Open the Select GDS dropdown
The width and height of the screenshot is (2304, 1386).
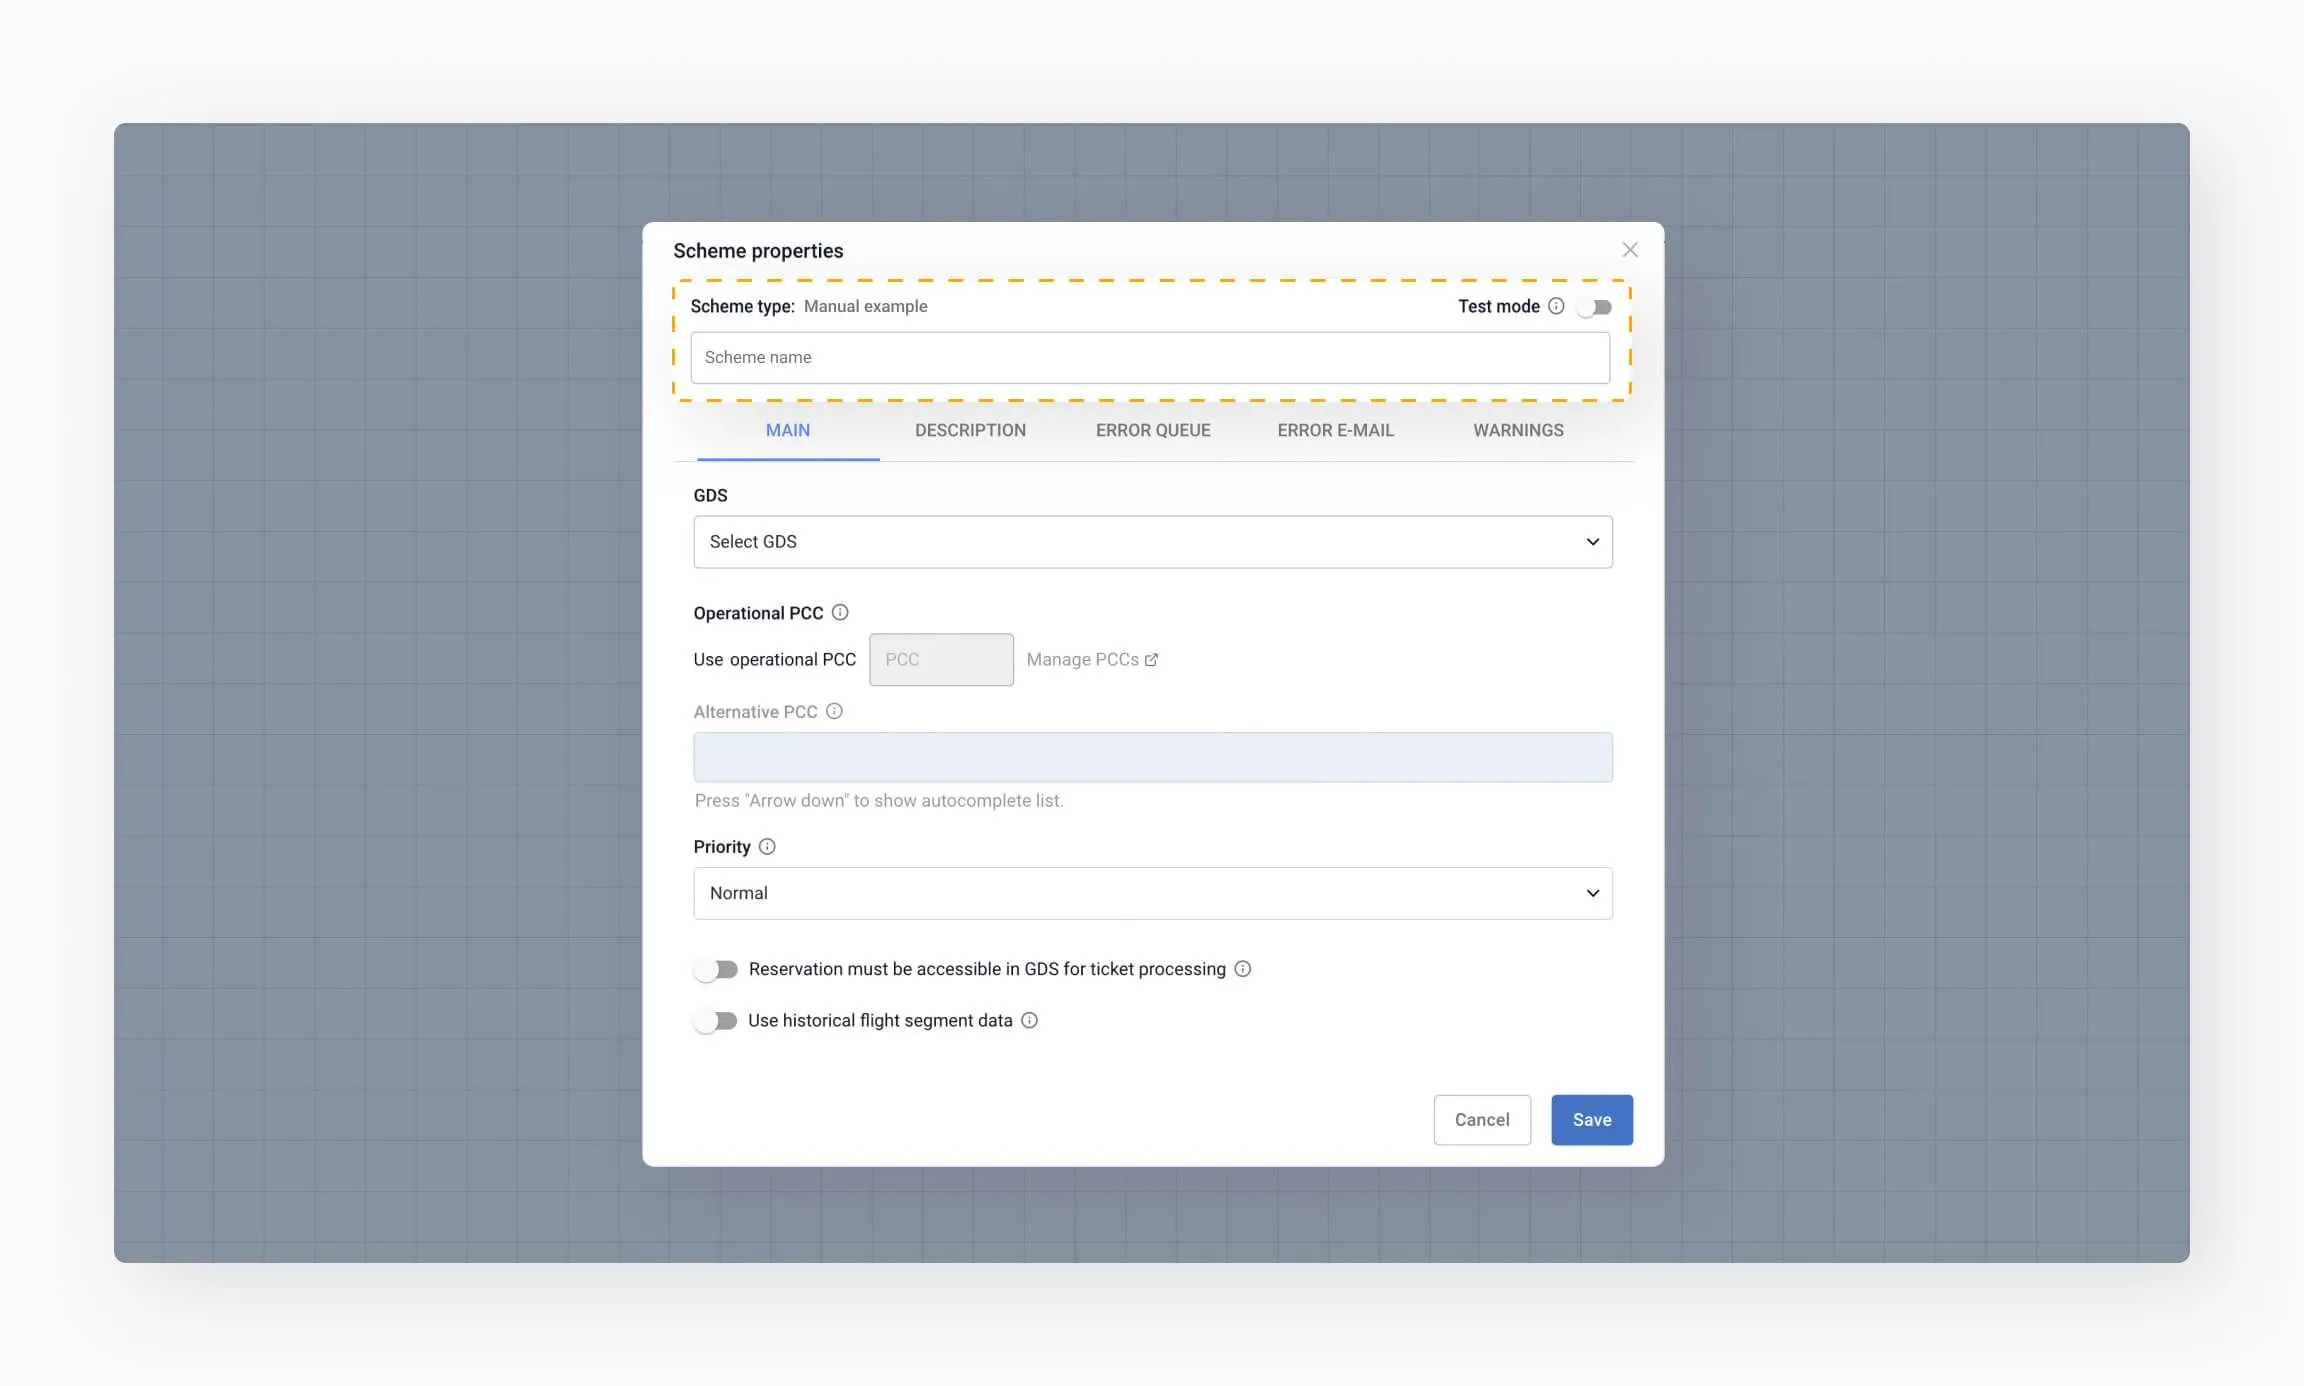click(x=1152, y=541)
